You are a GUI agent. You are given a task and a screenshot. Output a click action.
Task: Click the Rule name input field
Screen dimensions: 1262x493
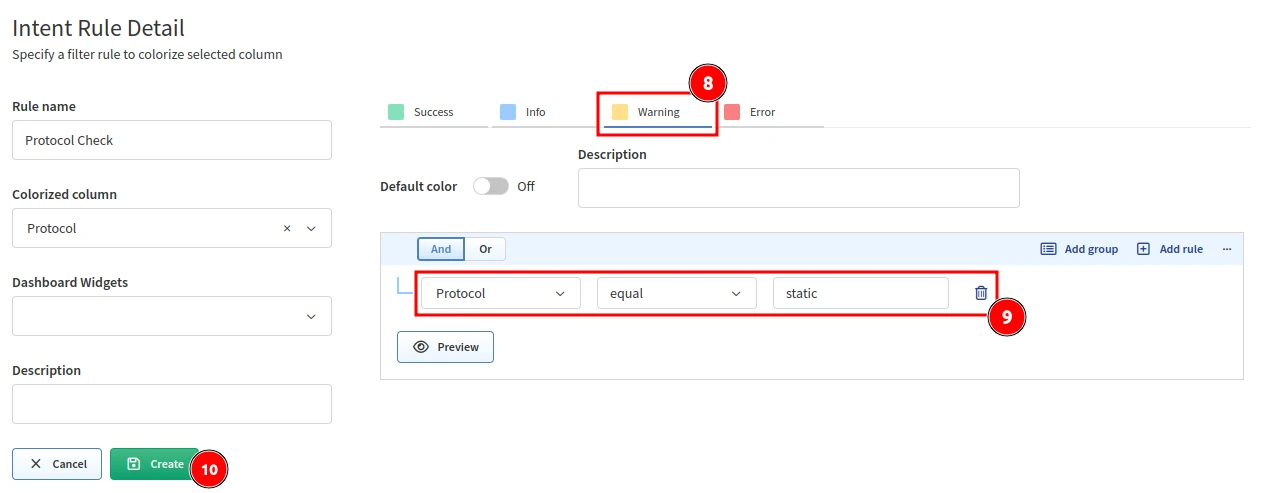coord(171,140)
